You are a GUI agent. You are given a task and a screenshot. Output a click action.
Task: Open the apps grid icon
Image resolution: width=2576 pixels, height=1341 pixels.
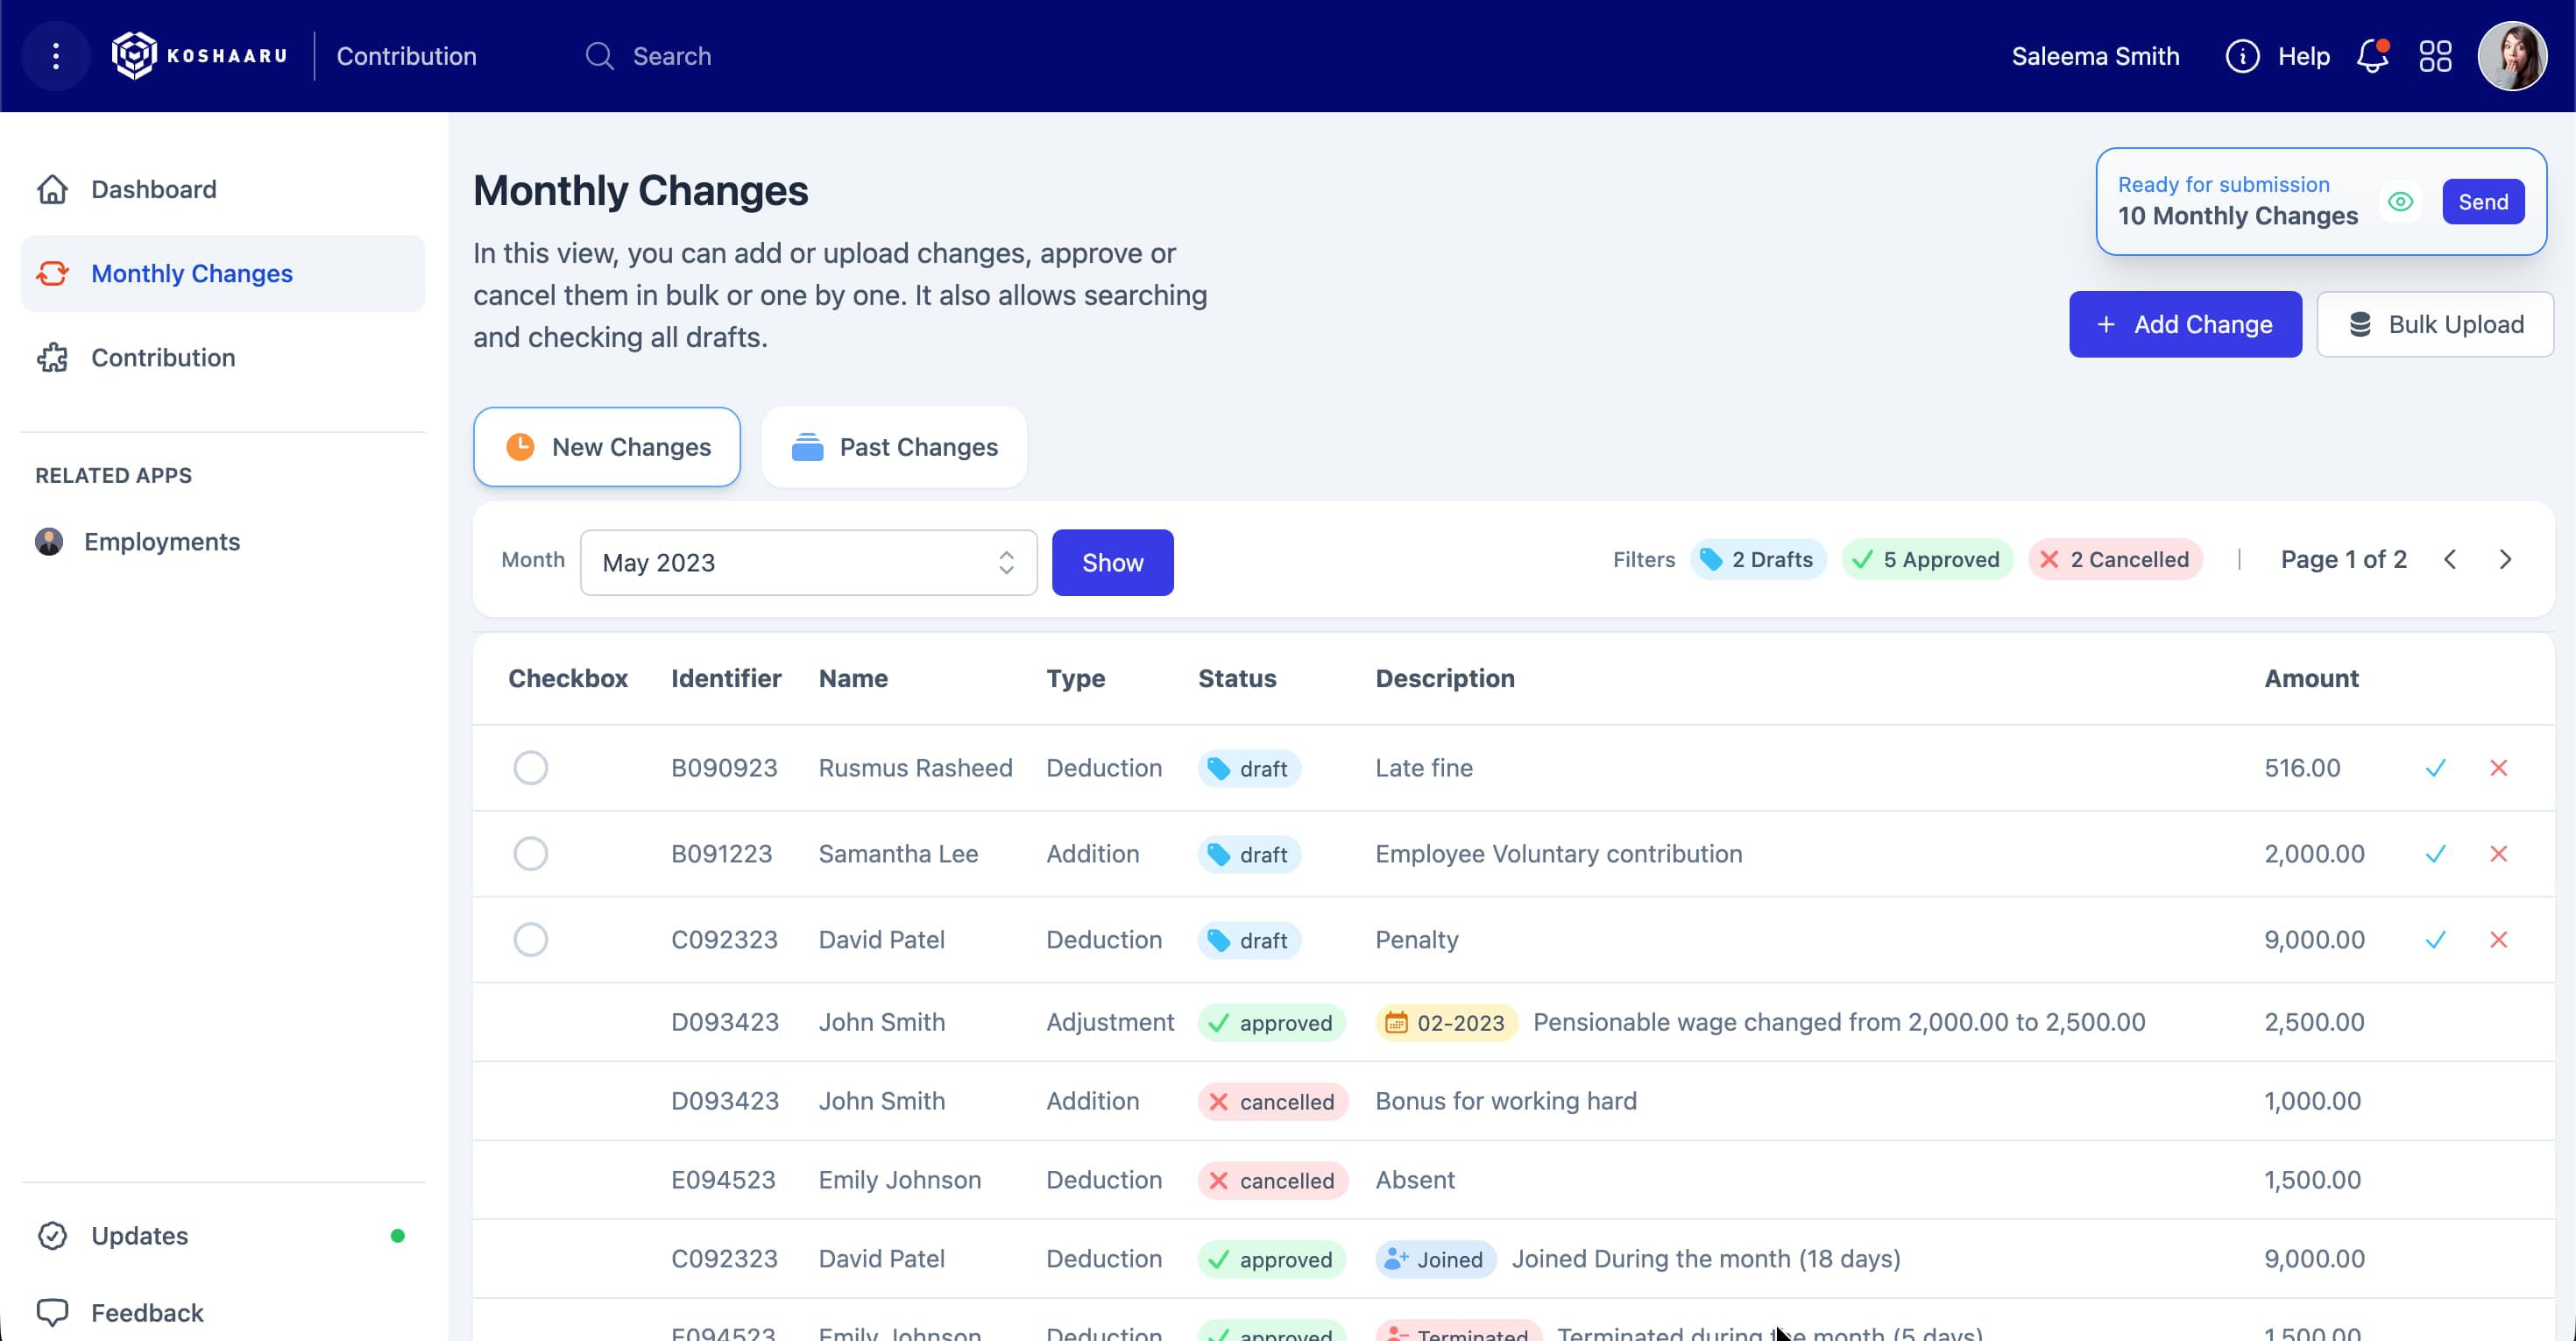tap(2435, 56)
